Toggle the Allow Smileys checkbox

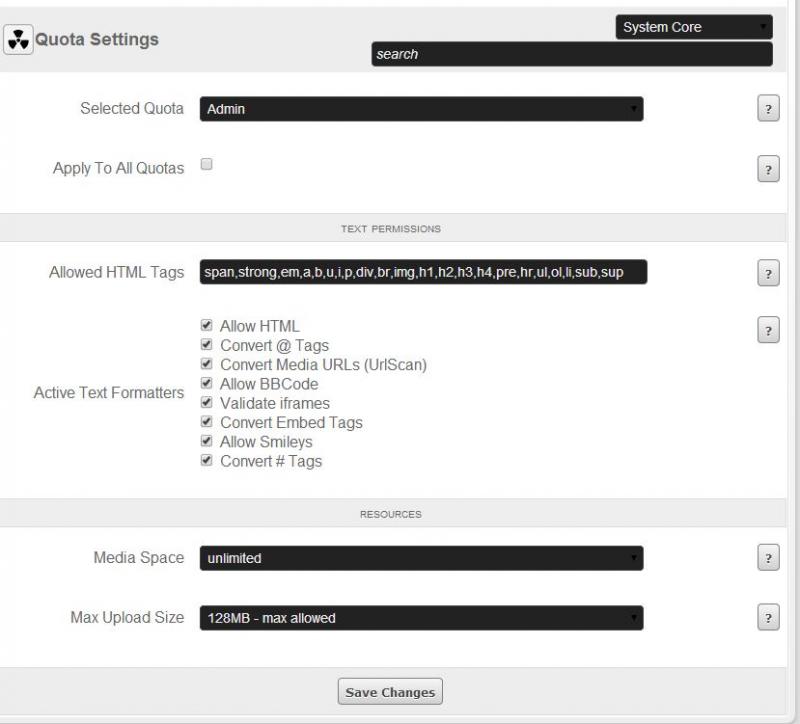point(207,442)
